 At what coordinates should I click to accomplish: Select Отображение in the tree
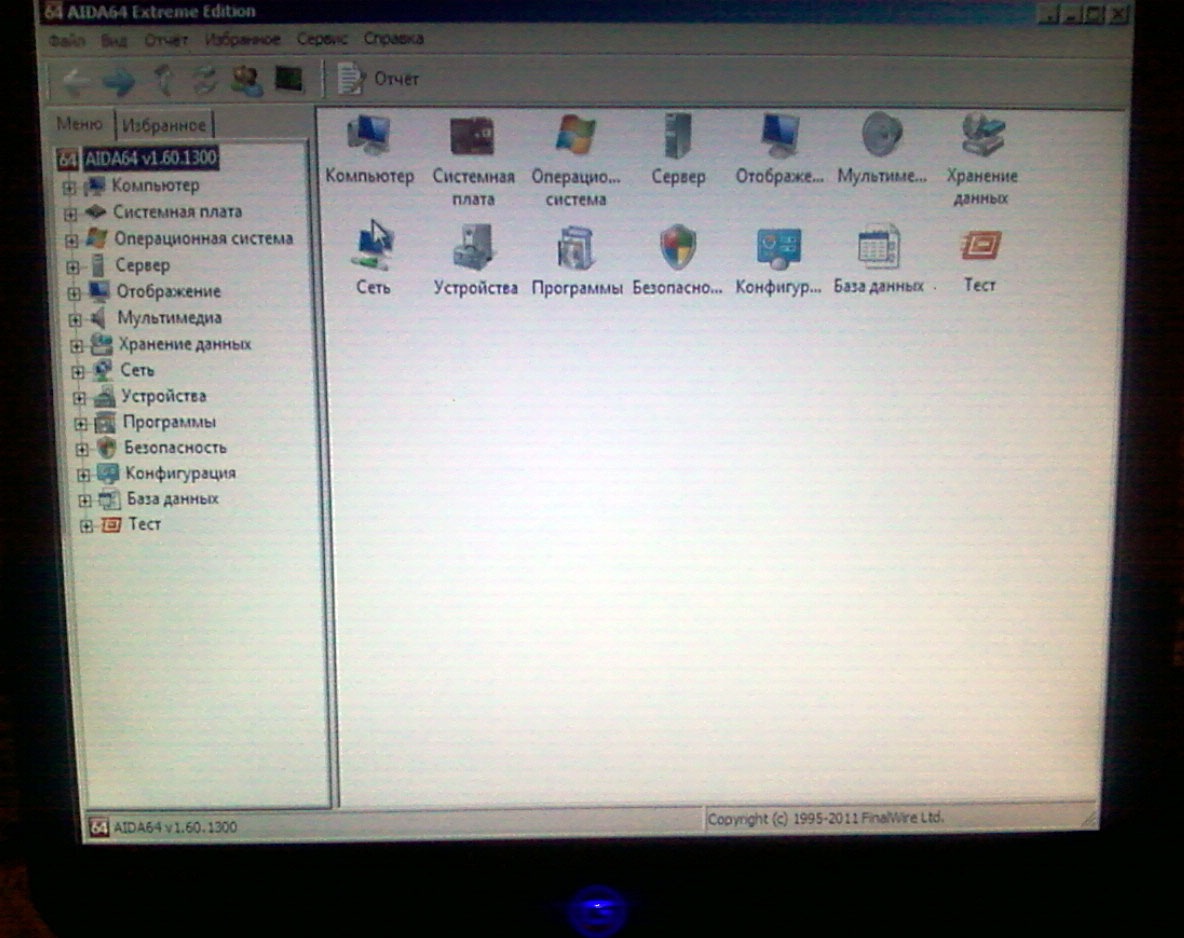coord(168,292)
